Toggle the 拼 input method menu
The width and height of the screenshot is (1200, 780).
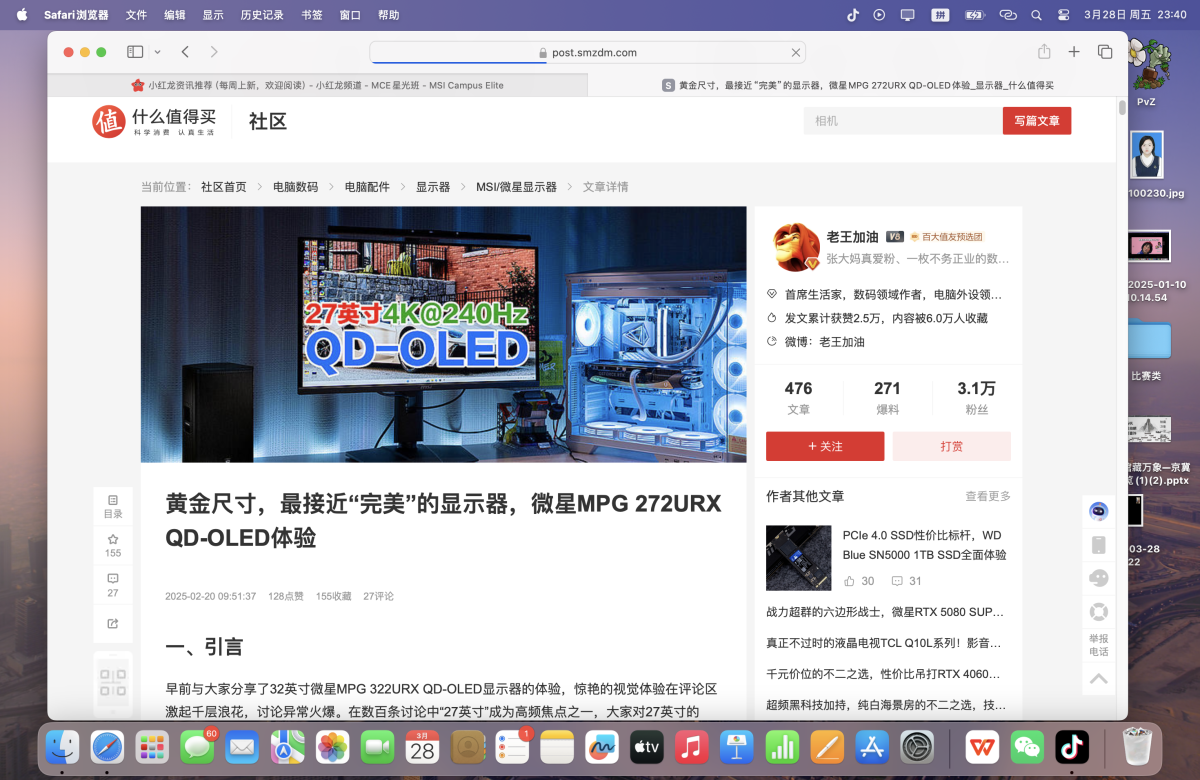[941, 15]
